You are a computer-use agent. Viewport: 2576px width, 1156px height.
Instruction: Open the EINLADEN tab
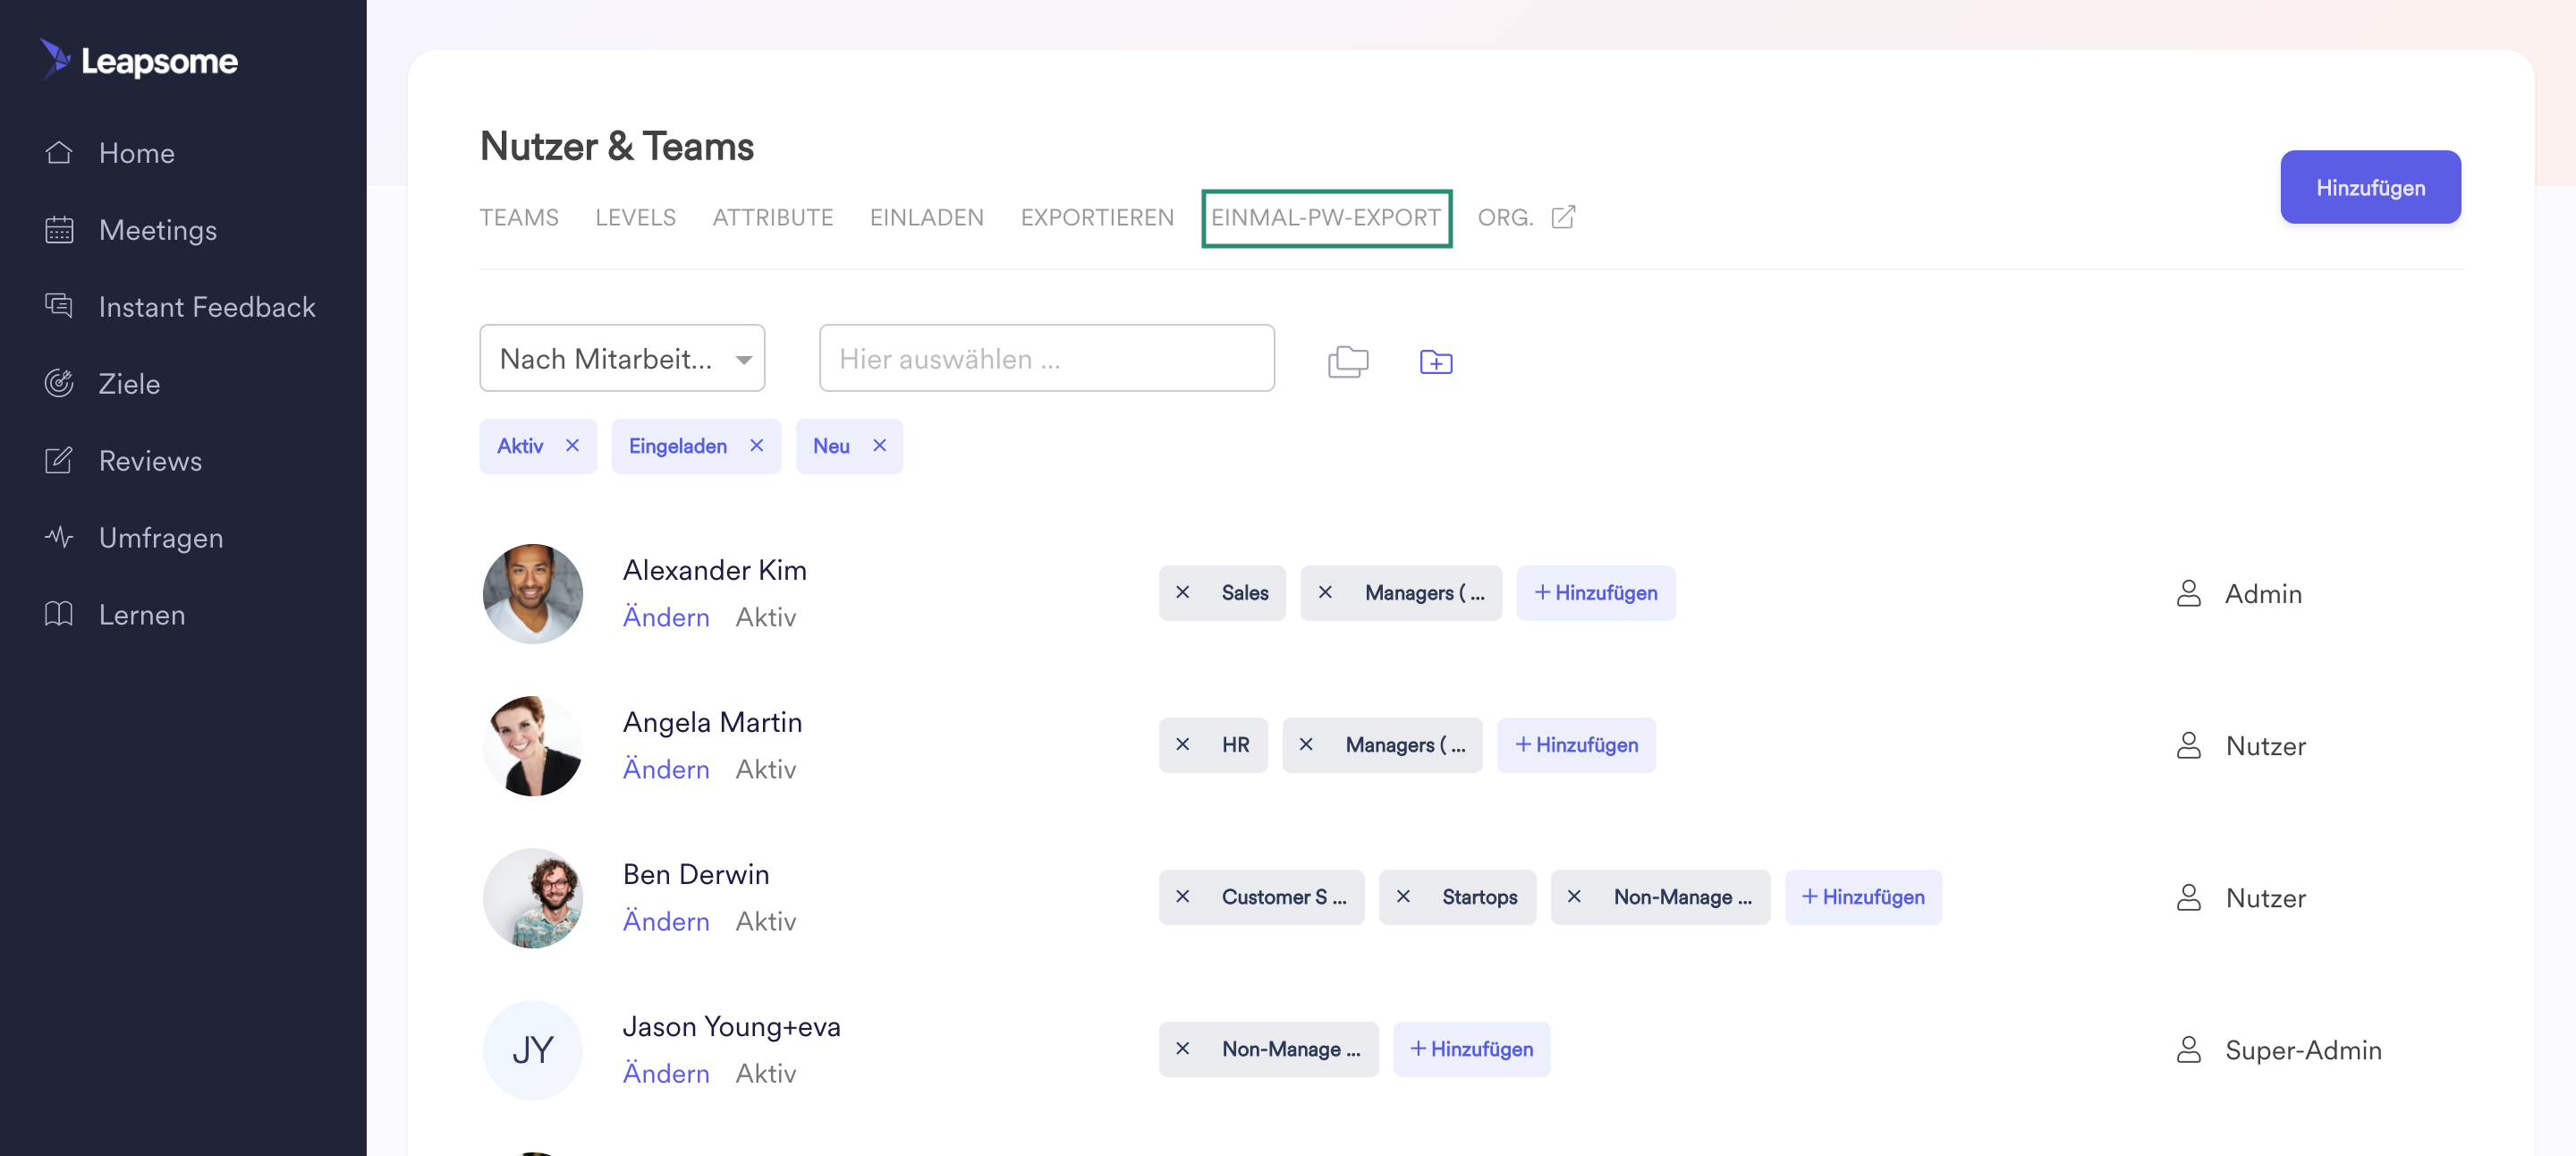(926, 217)
